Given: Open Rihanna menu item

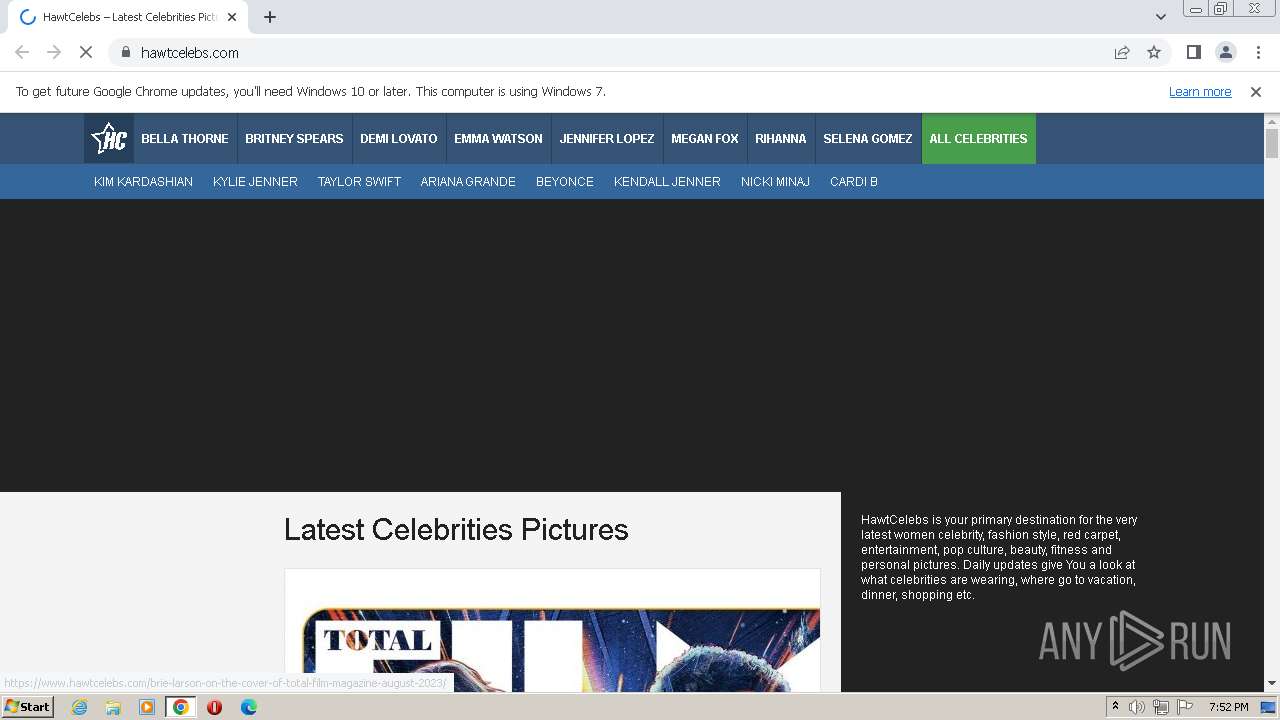Looking at the screenshot, I should coord(781,139).
